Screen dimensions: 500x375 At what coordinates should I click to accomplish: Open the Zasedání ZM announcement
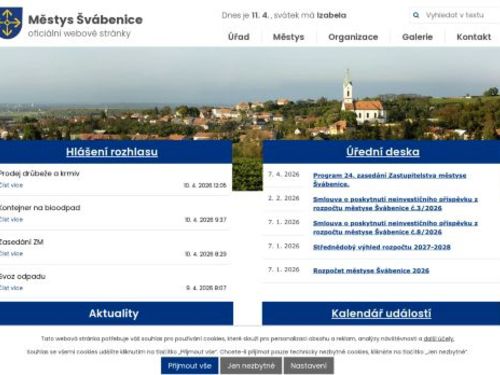(x=22, y=242)
